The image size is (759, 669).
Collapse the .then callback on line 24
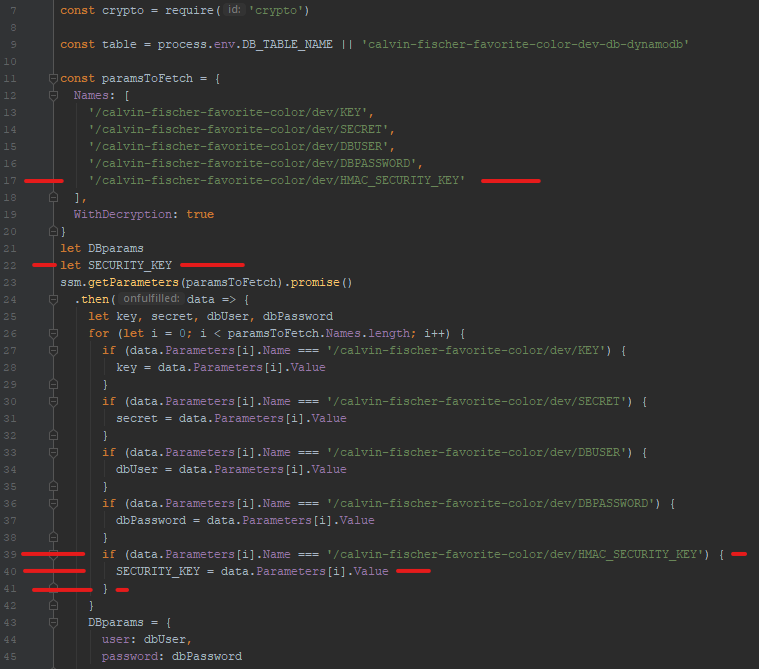53,300
